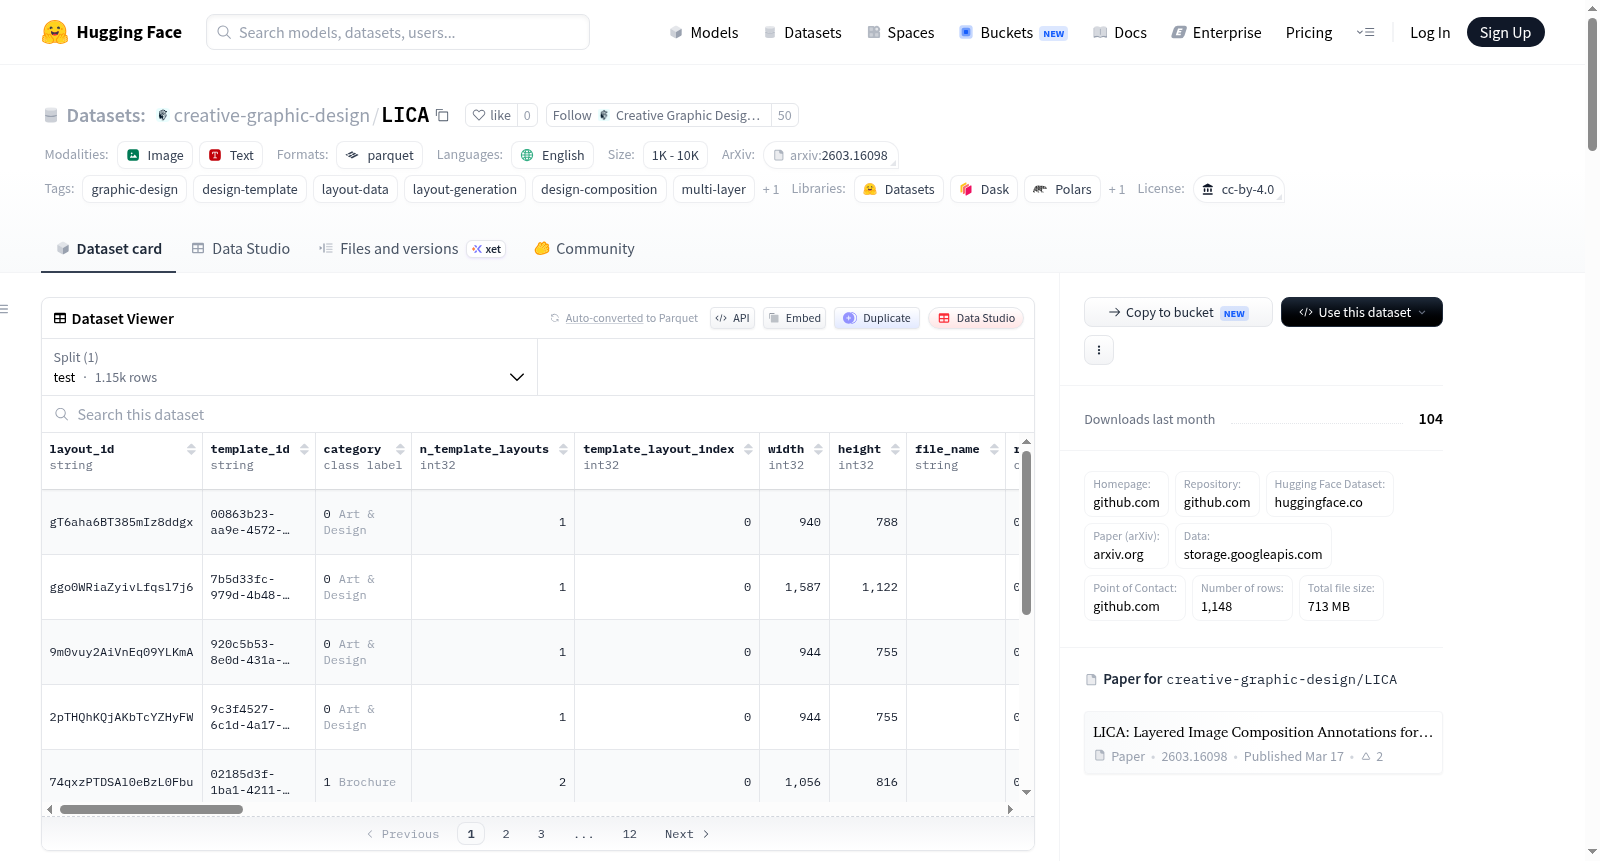Image resolution: width=1600 pixels, height=861 pixels.
Task: Show the one additional hidden library
Action: 1116,190
